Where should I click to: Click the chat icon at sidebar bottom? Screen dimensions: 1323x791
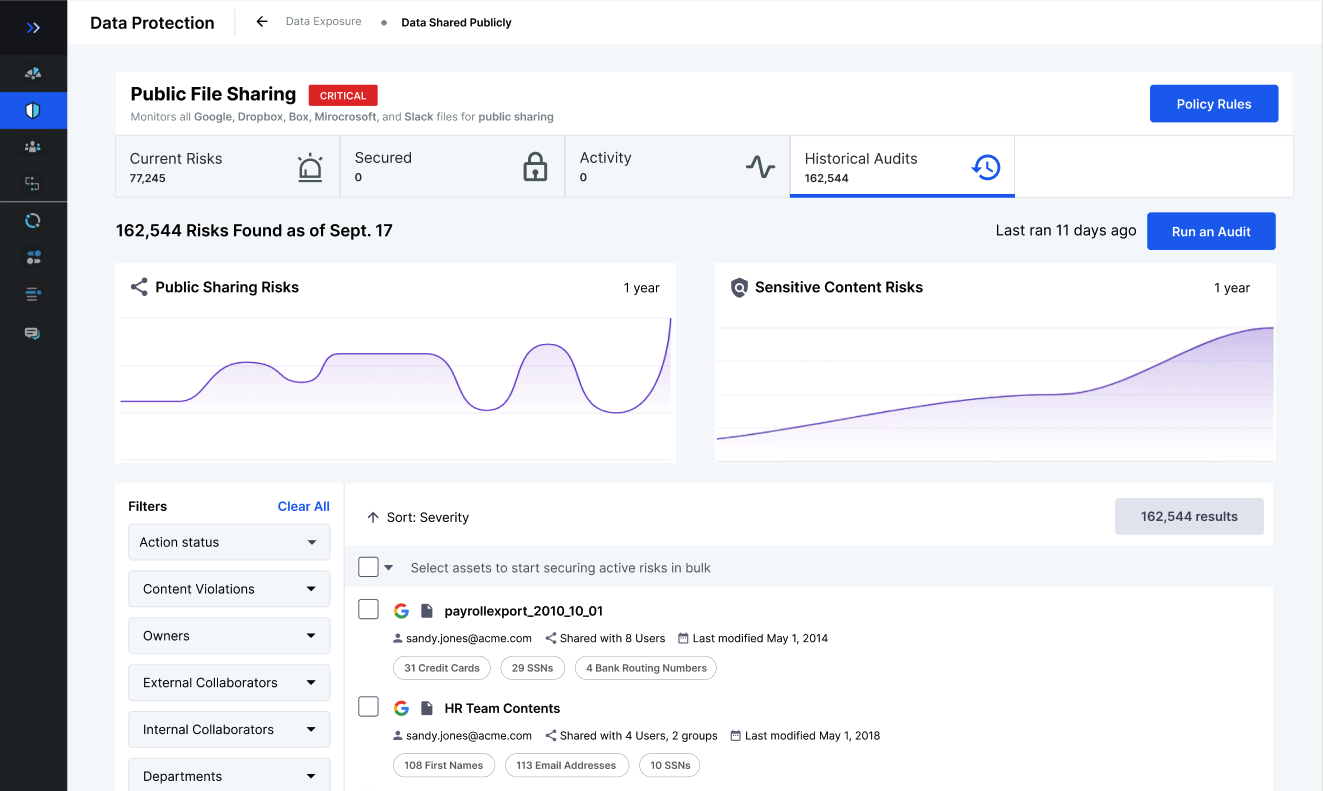[33, 332]
